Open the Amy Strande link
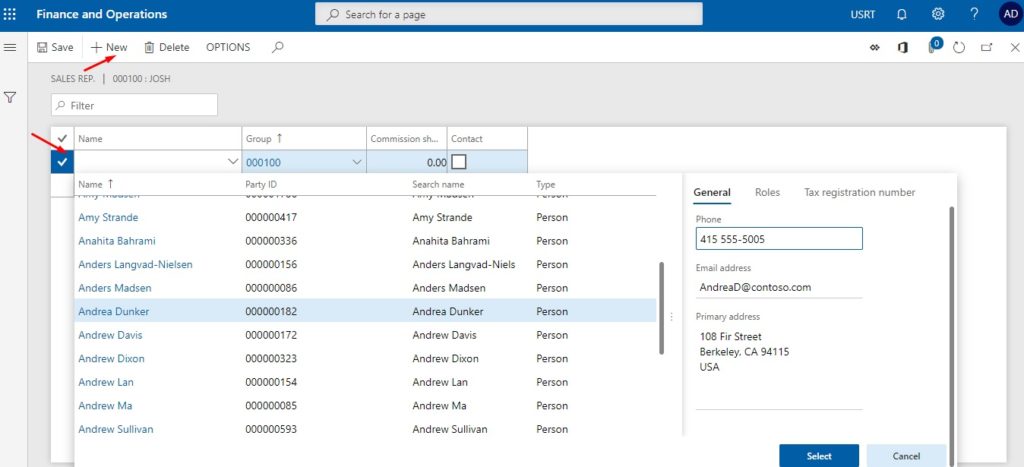 click(x=108, y=217)
